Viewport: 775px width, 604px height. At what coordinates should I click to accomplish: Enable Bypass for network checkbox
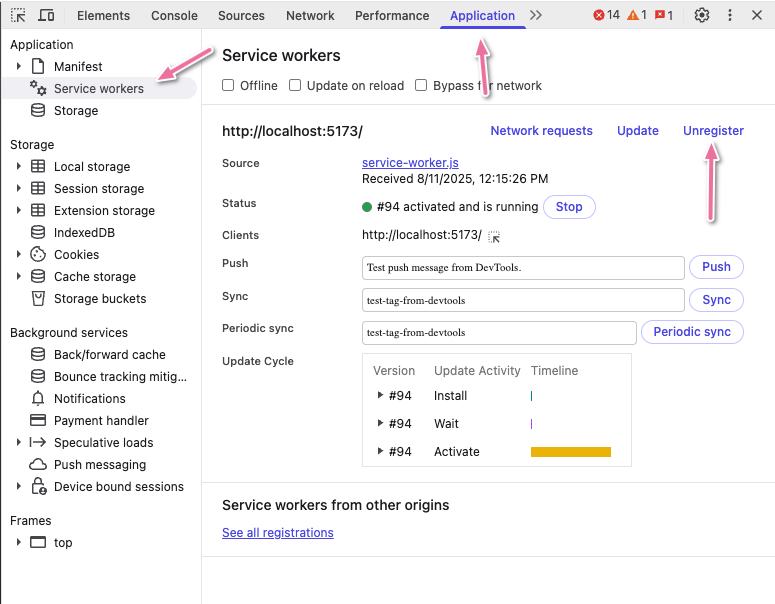(x=421, y=86)
